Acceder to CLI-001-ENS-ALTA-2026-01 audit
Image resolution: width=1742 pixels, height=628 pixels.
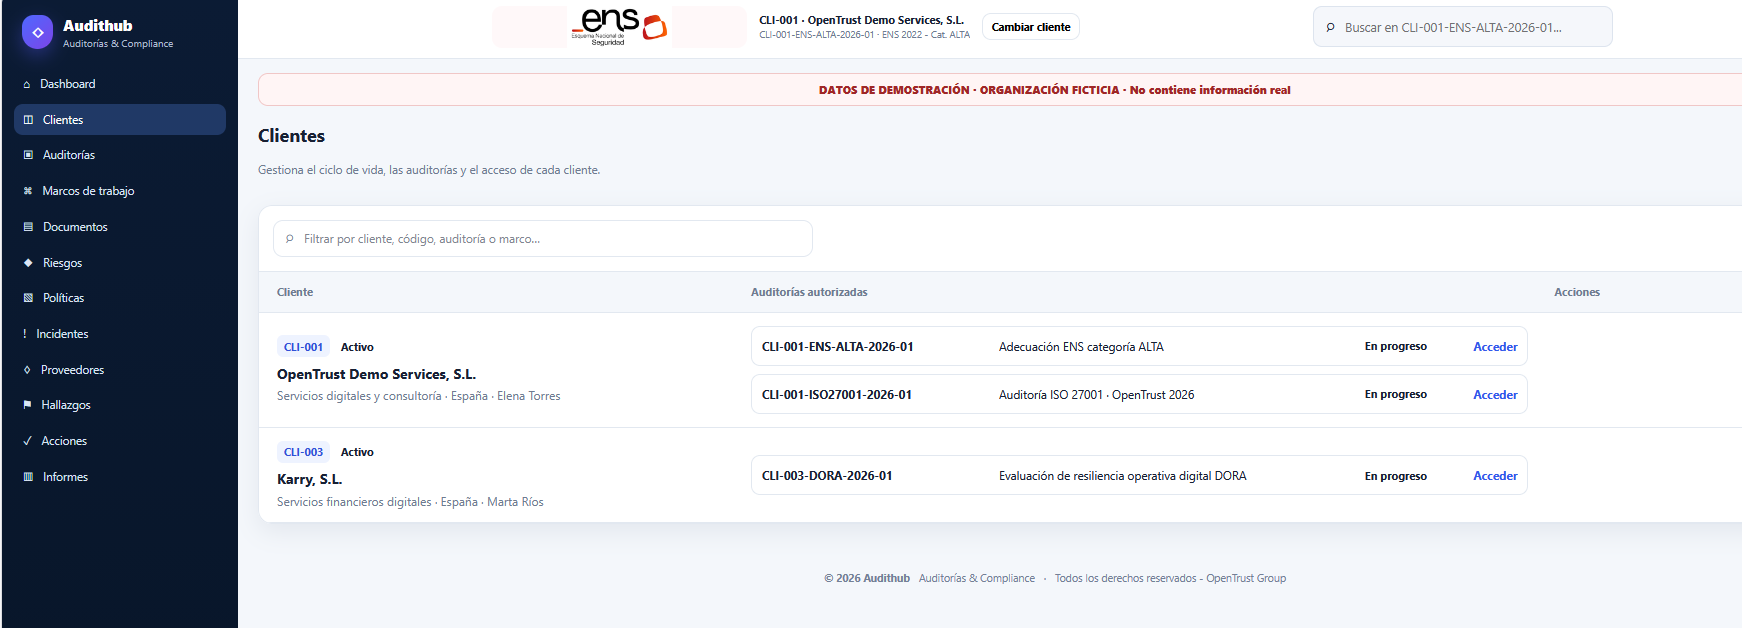(x=1495, y=347)
